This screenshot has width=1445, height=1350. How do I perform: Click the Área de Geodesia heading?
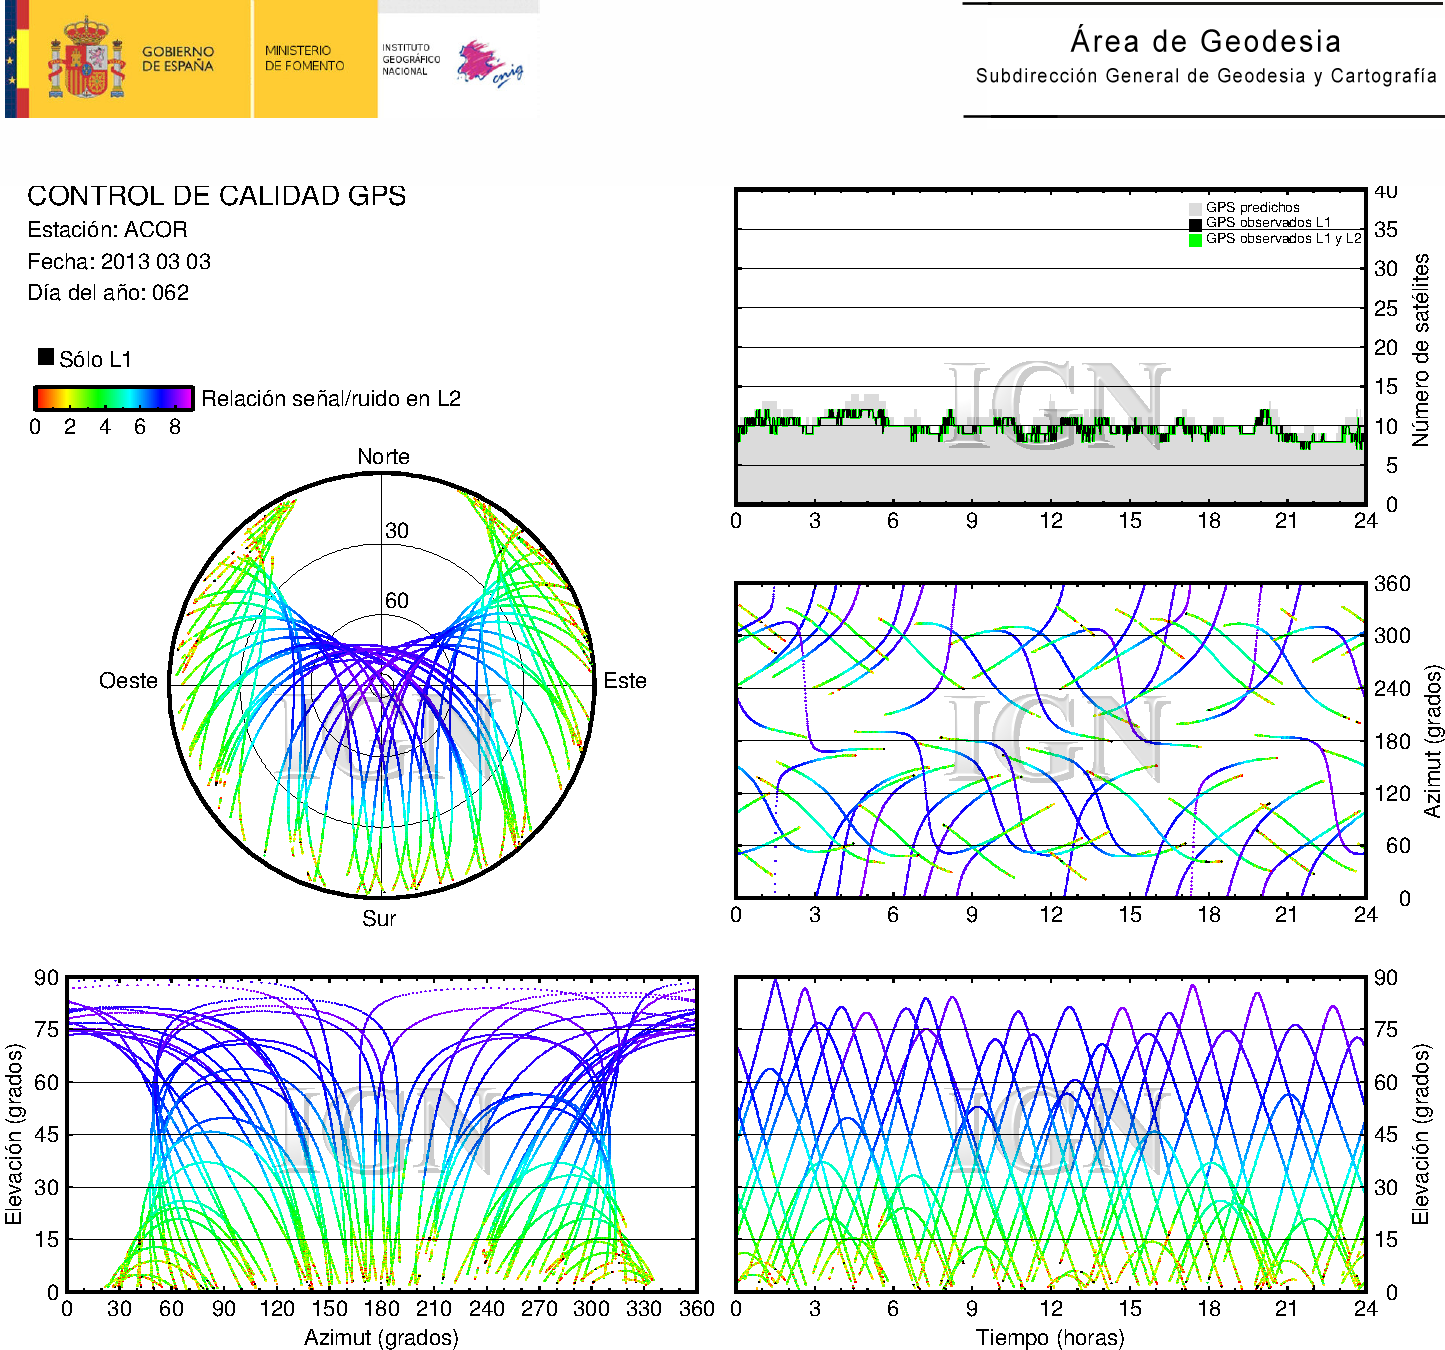1205,42
